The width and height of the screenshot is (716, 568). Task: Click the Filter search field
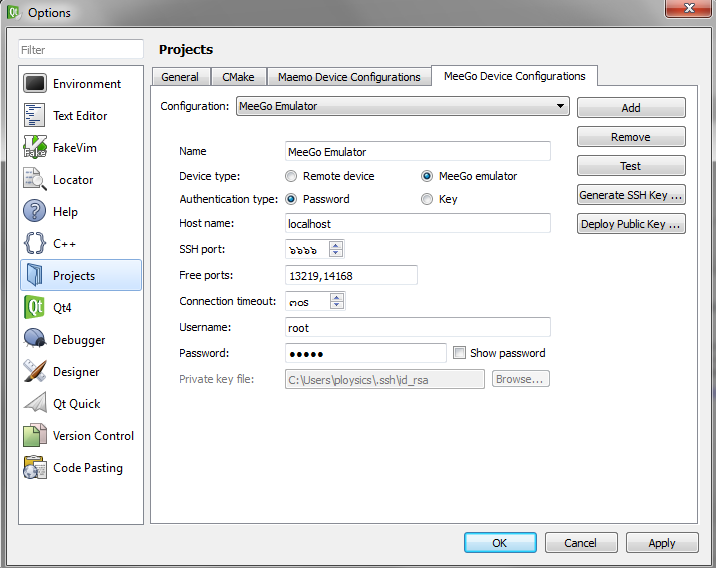81,49
